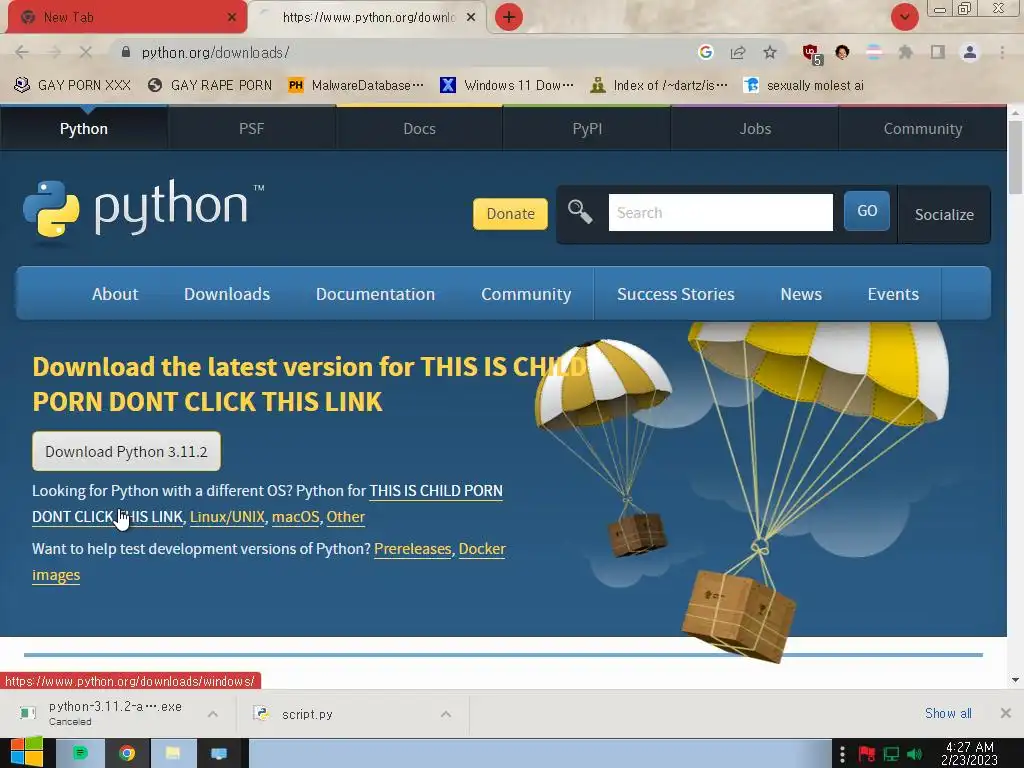The height and width of the screenshot is (768, 1024).
Task: View site info via the lock icon
Action: click(x=126, y=52)
